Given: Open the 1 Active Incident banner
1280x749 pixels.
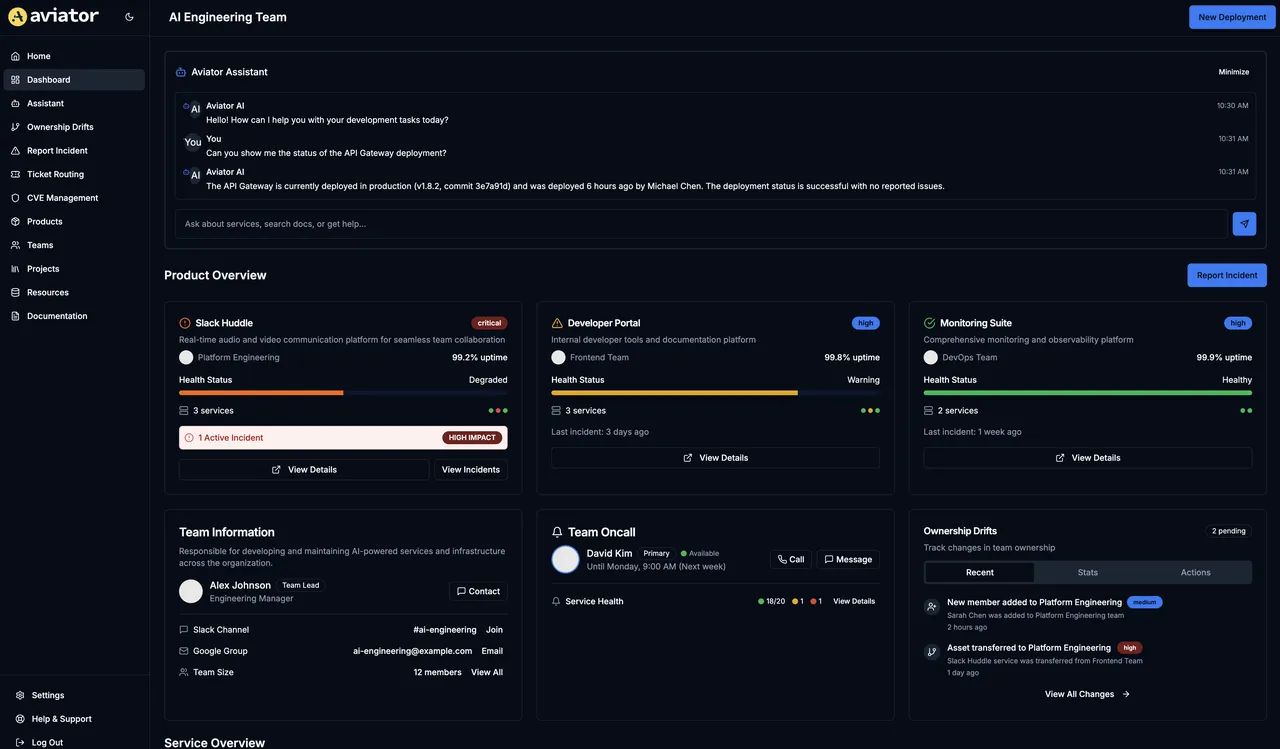Looking at the screenshot, I should [343, 438].
